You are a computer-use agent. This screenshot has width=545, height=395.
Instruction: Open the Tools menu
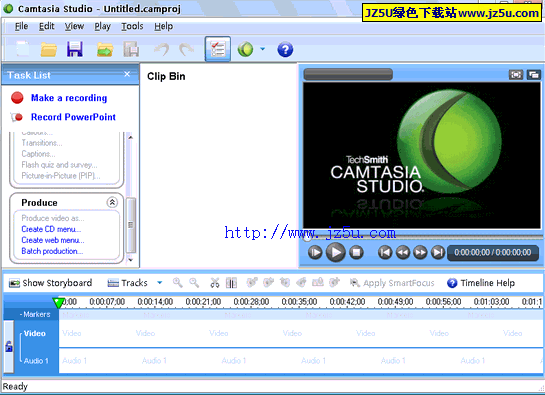(x=132, y=26)
